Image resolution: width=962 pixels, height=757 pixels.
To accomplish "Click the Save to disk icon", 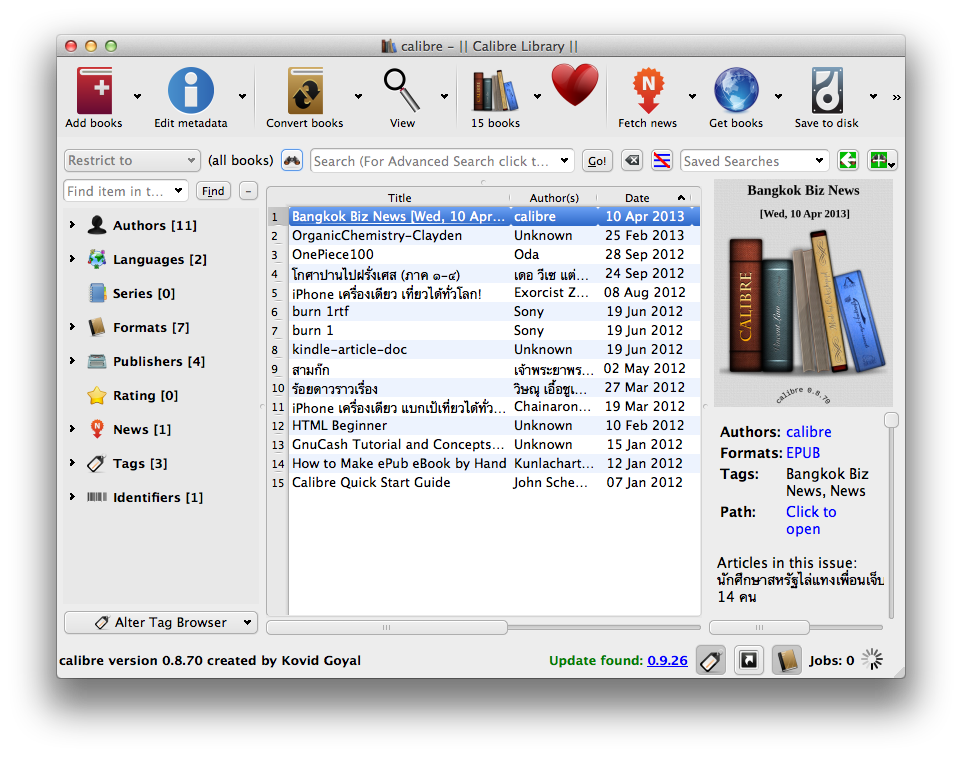I will [826, 91].
